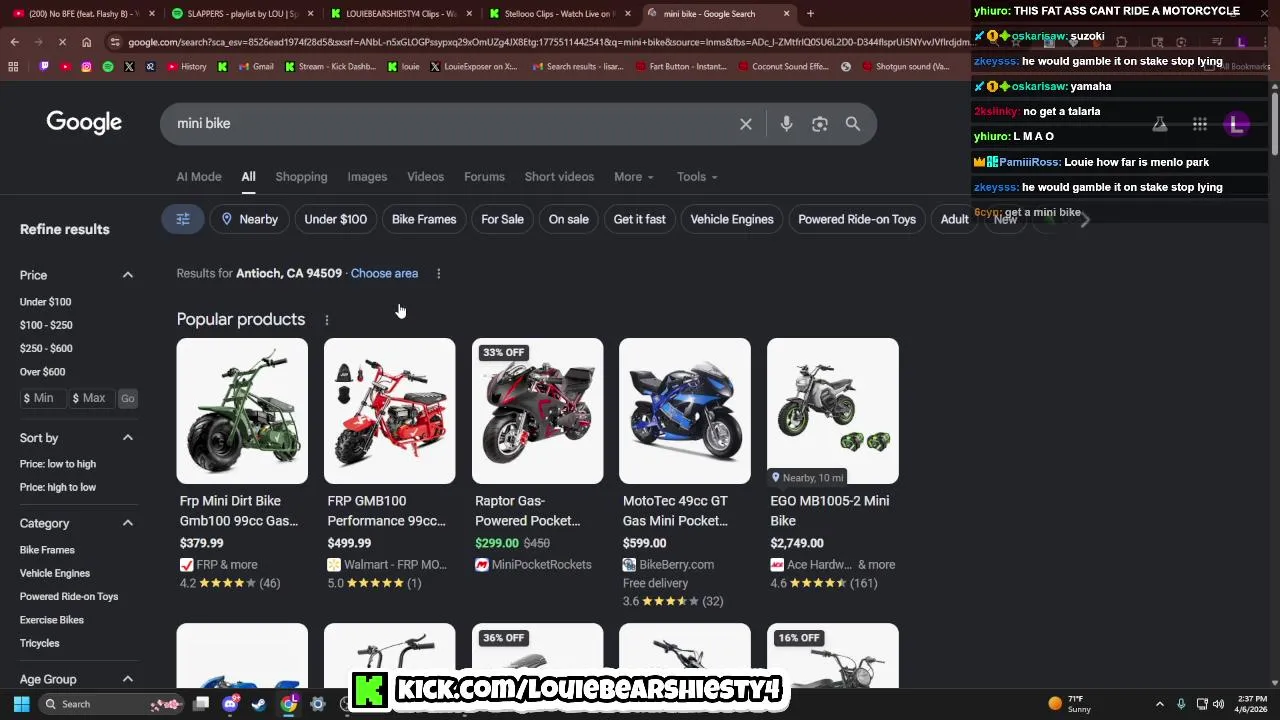This screenshot has height=720, width=1280.
Task: Submit search with the magnifying glass icon
Action: 853,124
